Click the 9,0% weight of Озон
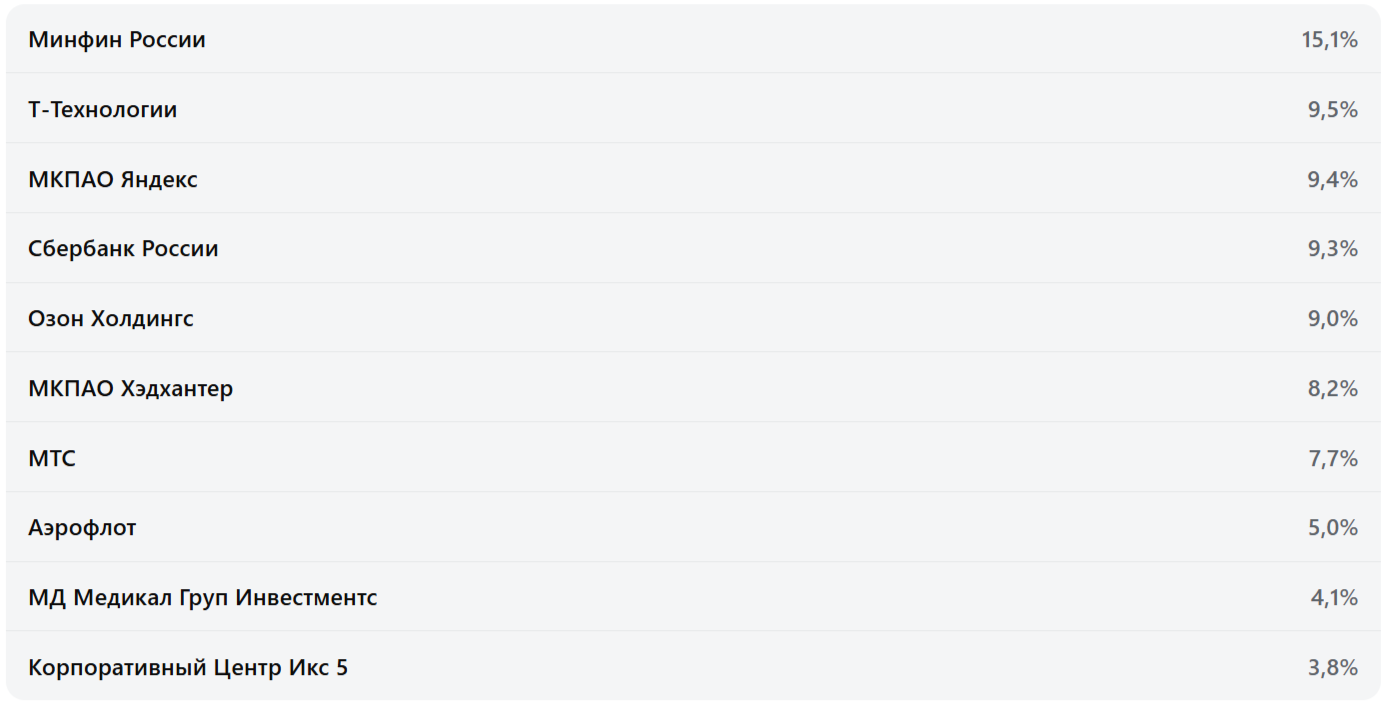 click(x=1332, y=319)
